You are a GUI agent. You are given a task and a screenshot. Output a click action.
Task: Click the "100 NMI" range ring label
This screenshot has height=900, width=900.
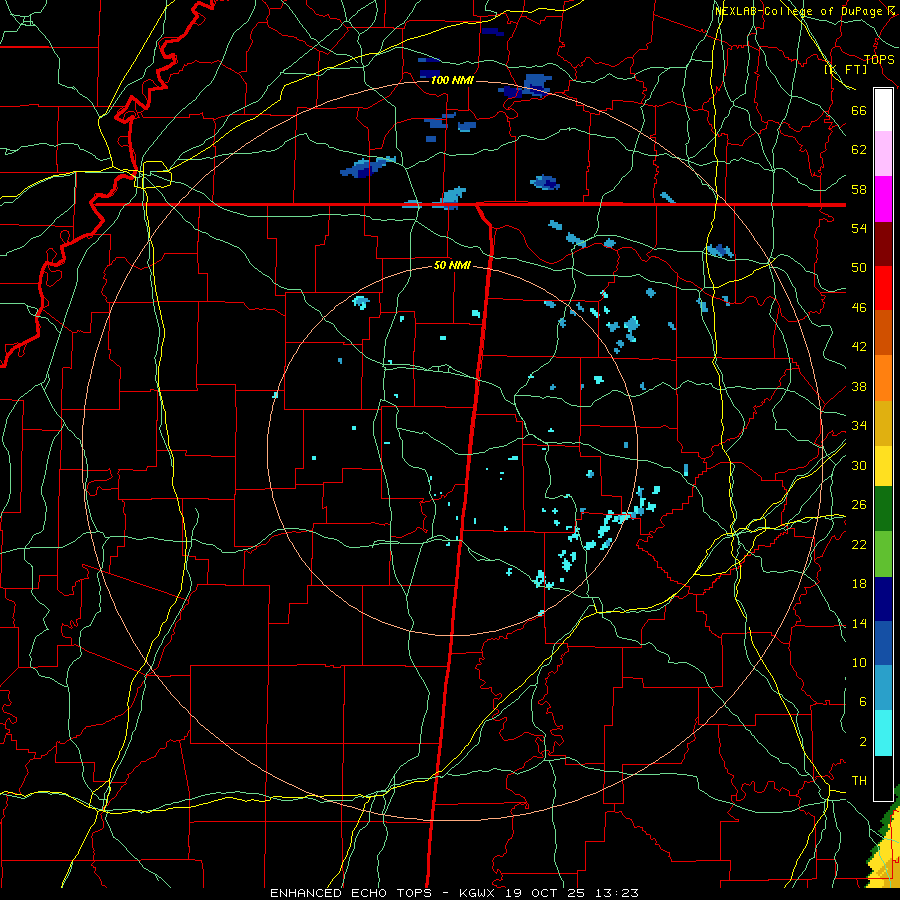pyautogui.click(x=452, y=80)
